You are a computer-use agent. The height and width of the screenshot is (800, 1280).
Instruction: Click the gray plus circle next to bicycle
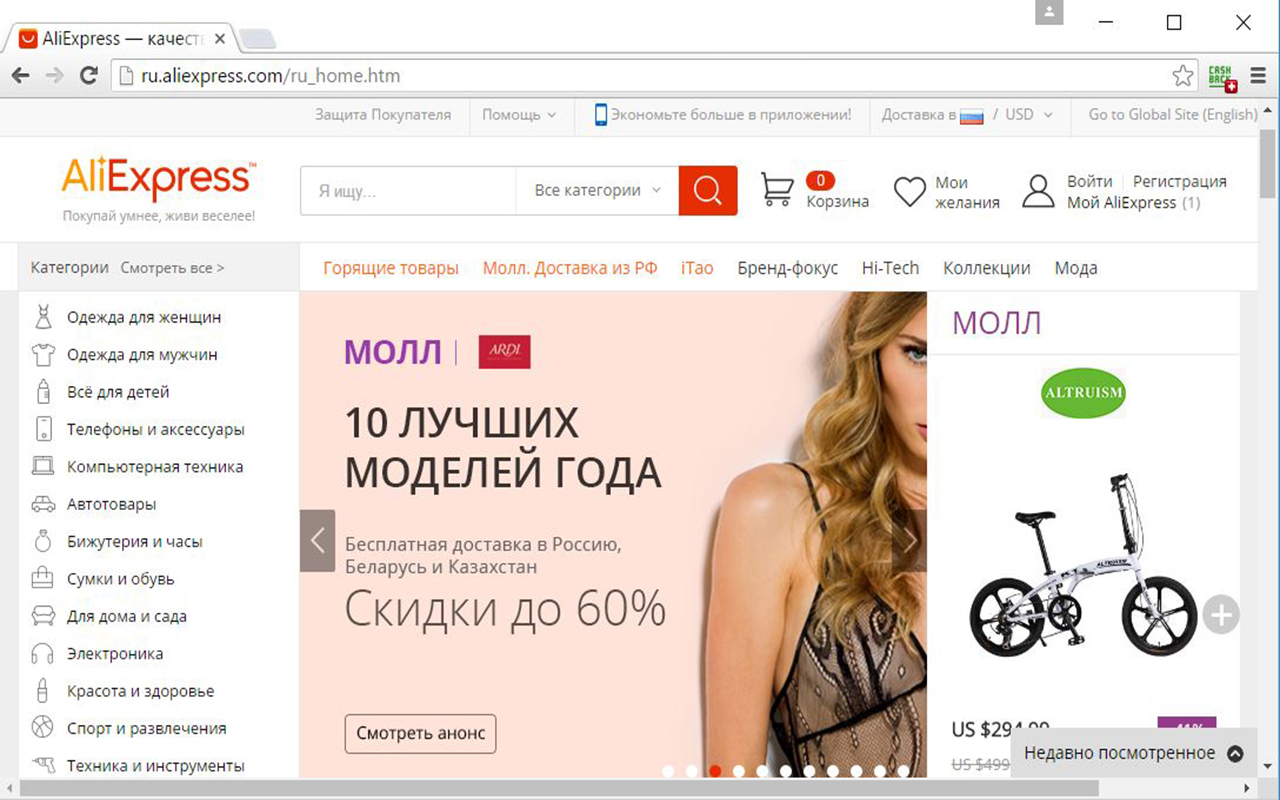(1221, 614)
